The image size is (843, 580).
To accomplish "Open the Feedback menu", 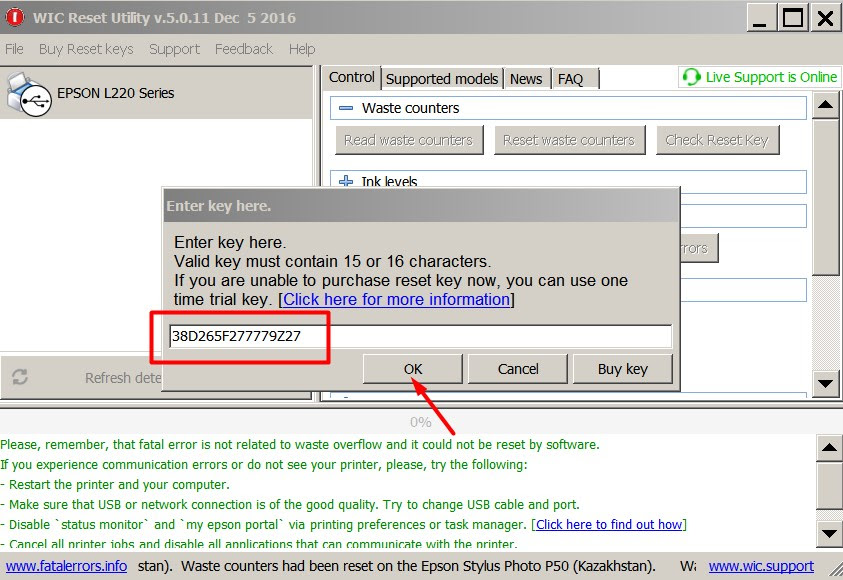I will [x=244, y=49].
